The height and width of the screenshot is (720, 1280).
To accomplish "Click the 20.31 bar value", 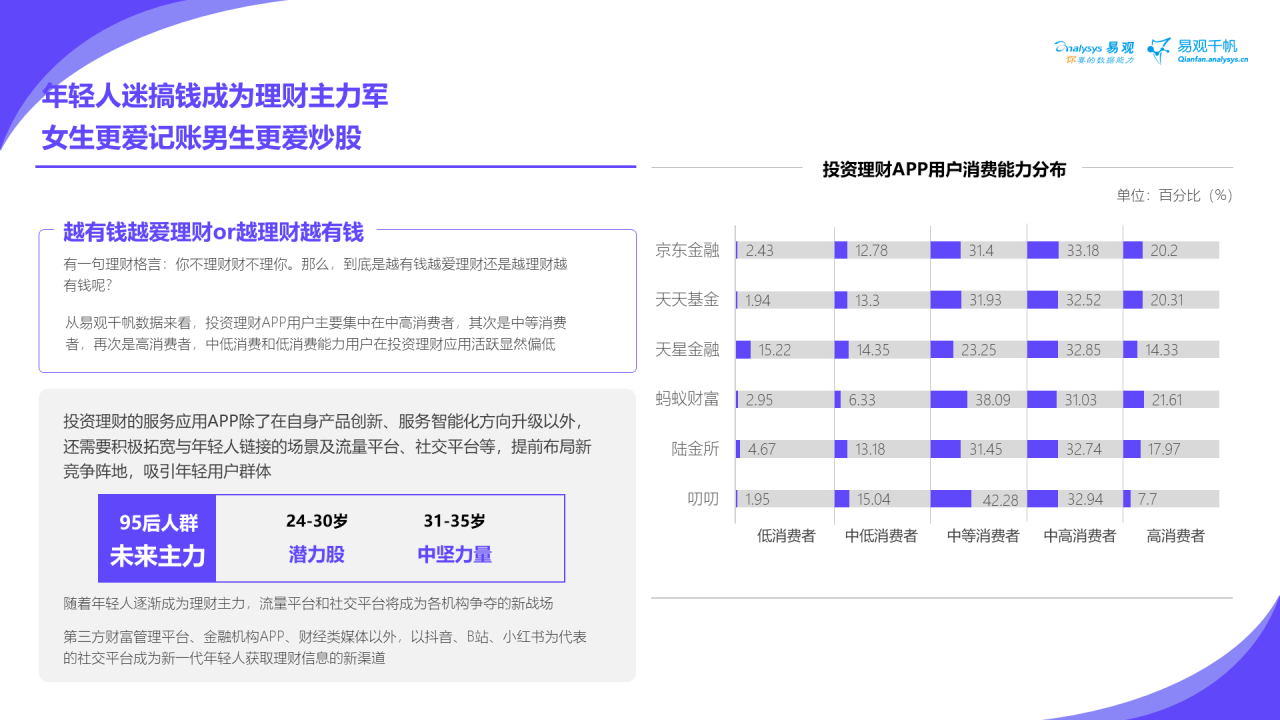I will (1166, 300).
